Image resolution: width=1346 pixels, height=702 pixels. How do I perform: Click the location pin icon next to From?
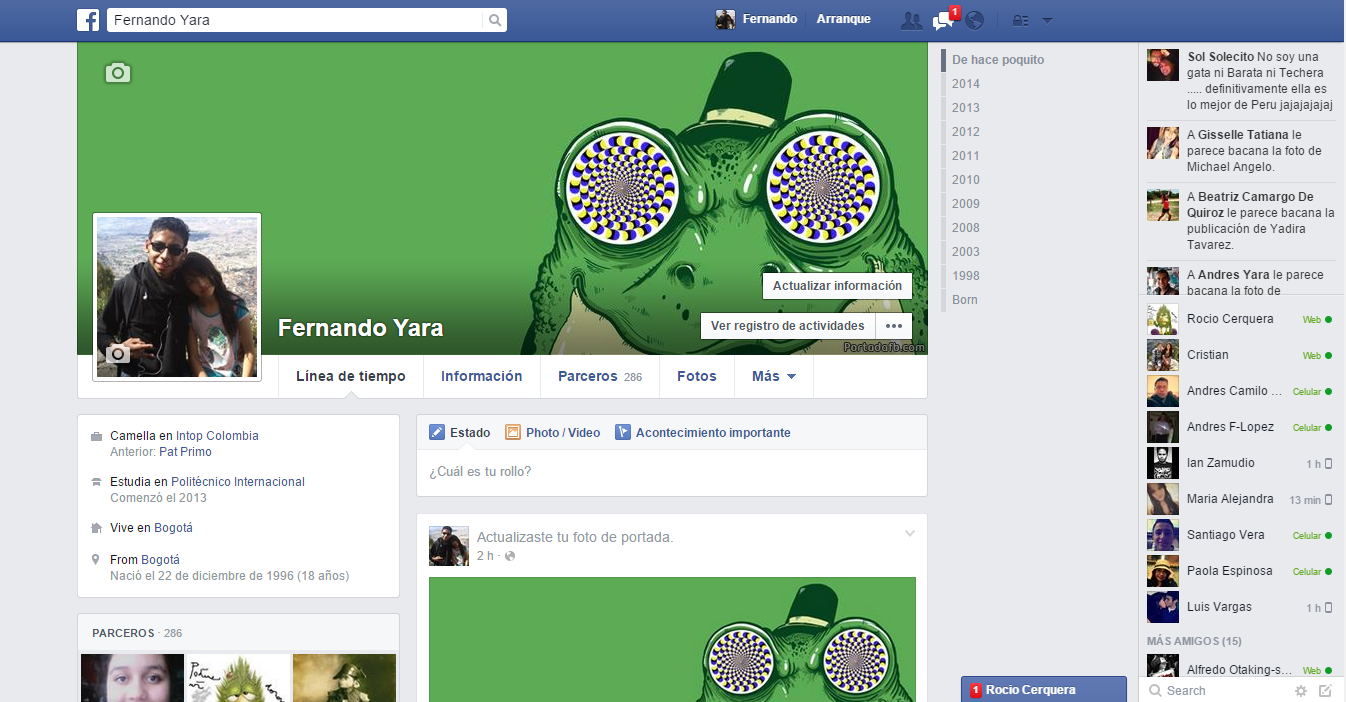96,560
